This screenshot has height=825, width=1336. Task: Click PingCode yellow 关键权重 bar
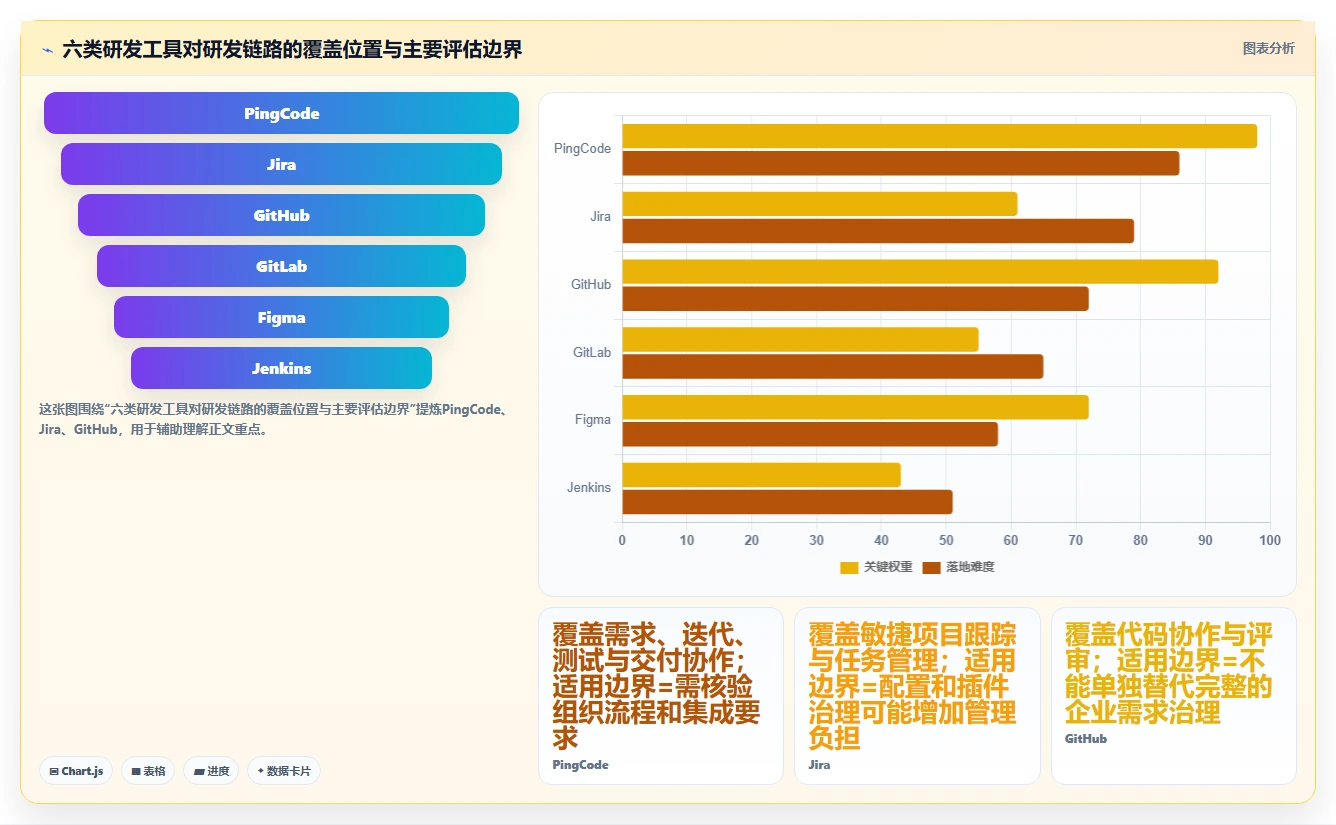[940, 136]
